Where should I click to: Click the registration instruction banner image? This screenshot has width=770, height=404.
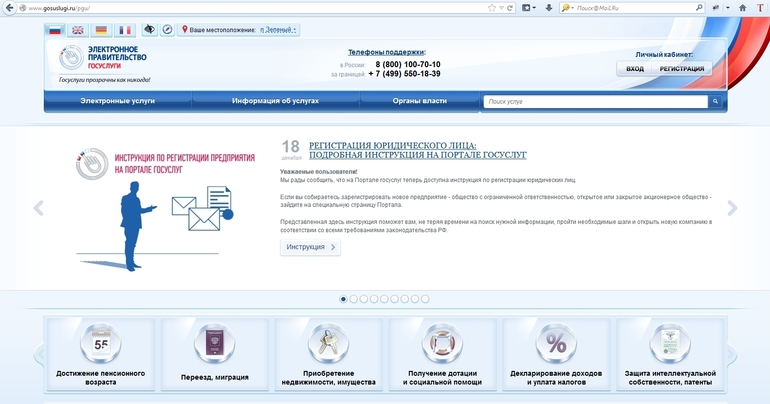pyautogui.click(x=165, y=209)
